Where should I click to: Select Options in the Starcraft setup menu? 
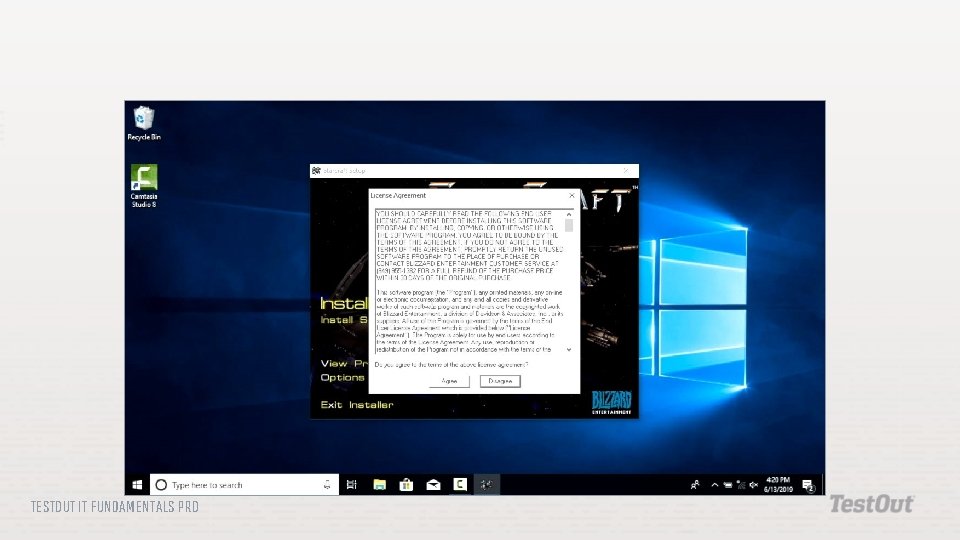coord(342,378)
